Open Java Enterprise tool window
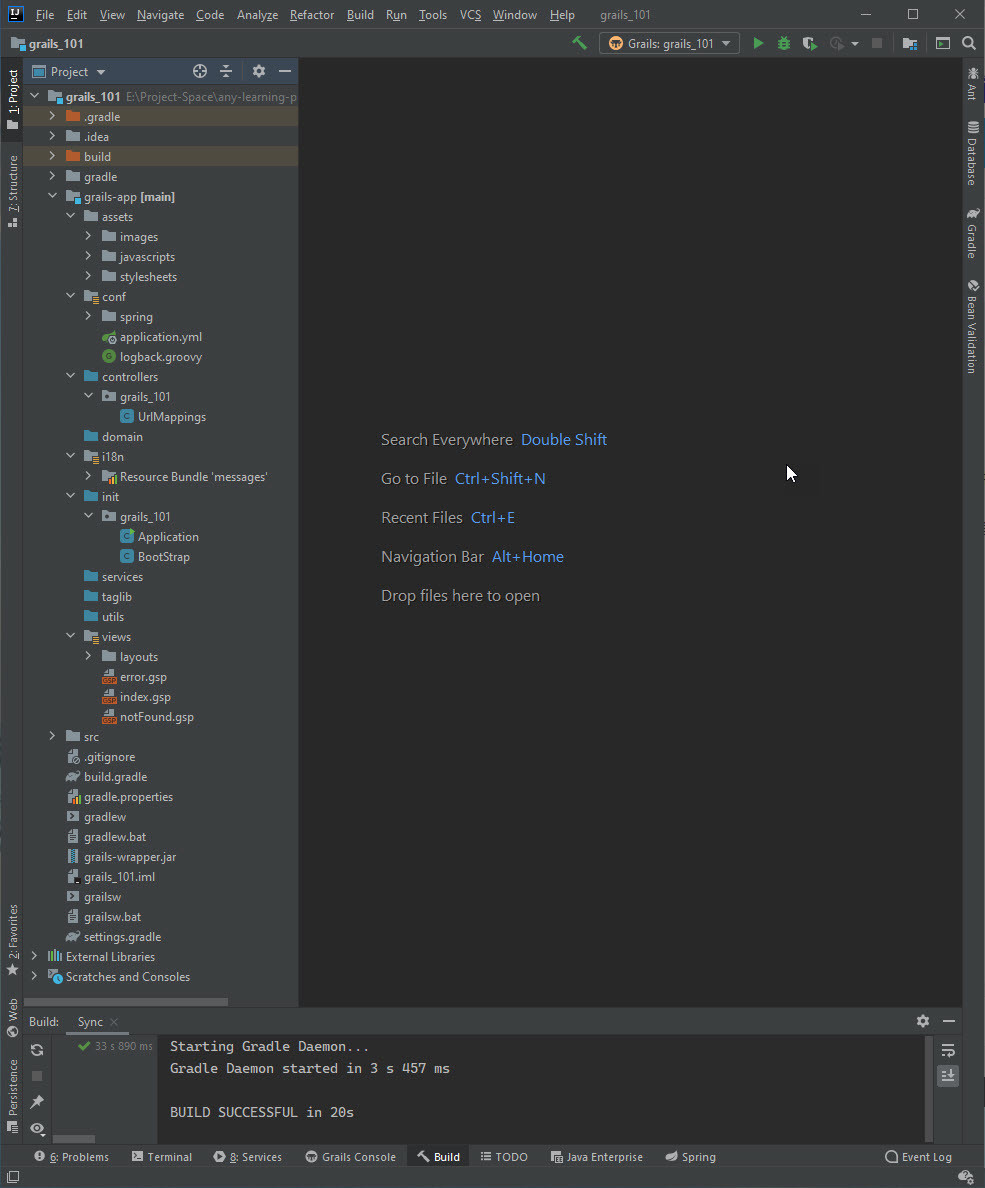The width and height of the screenshot is (985, 1188). pyautogui.click(x=596, y=1156)
